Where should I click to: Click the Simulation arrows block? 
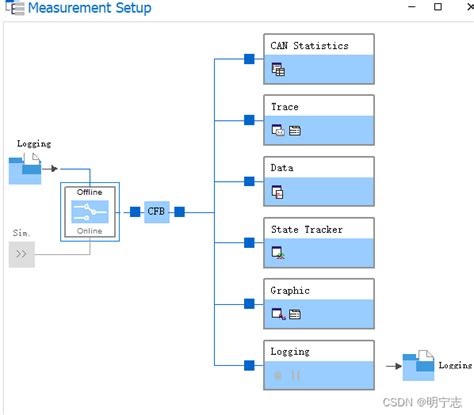click(x=22, y=254)
